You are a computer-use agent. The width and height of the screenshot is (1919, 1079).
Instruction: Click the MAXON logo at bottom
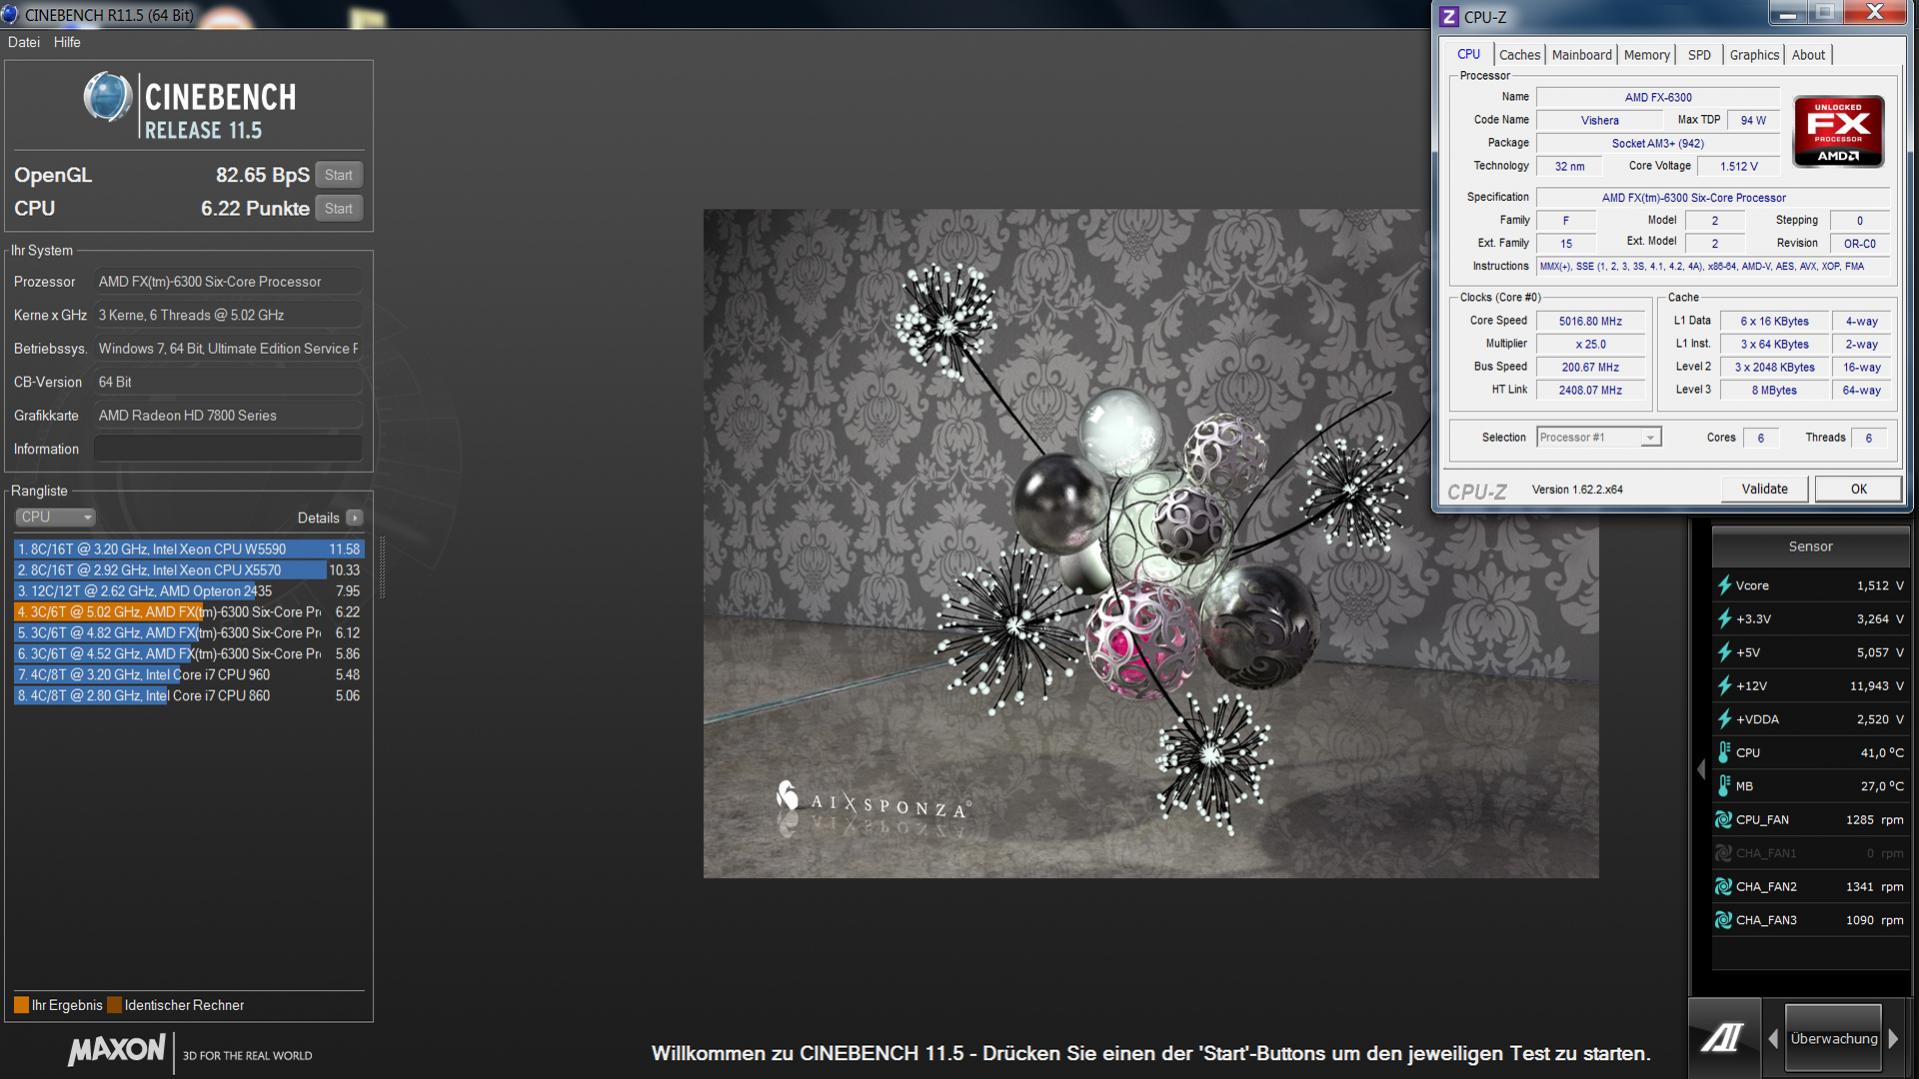(x=116, y=1050)
